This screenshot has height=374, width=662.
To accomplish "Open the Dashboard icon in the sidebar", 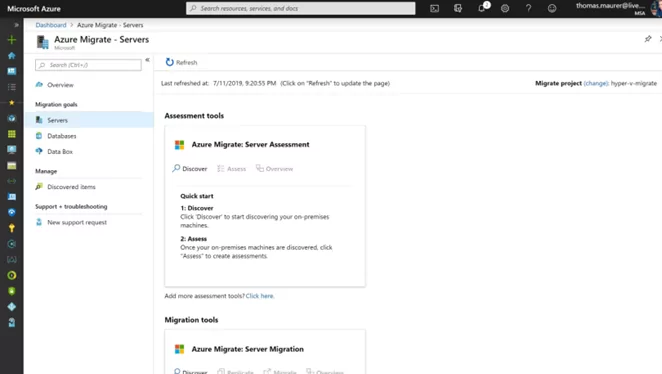I will pyautogui.click(x=12, y=71).
